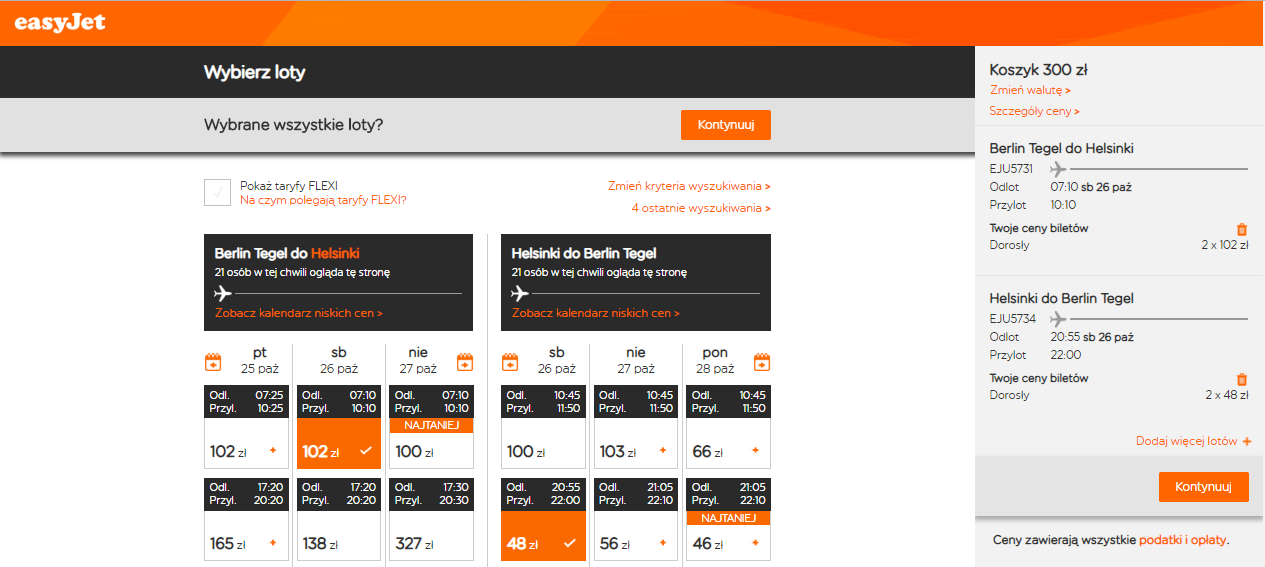Click the plus icon next to Dodaj więcej lotów
Screen dimensions: 1265x567
1246,441
